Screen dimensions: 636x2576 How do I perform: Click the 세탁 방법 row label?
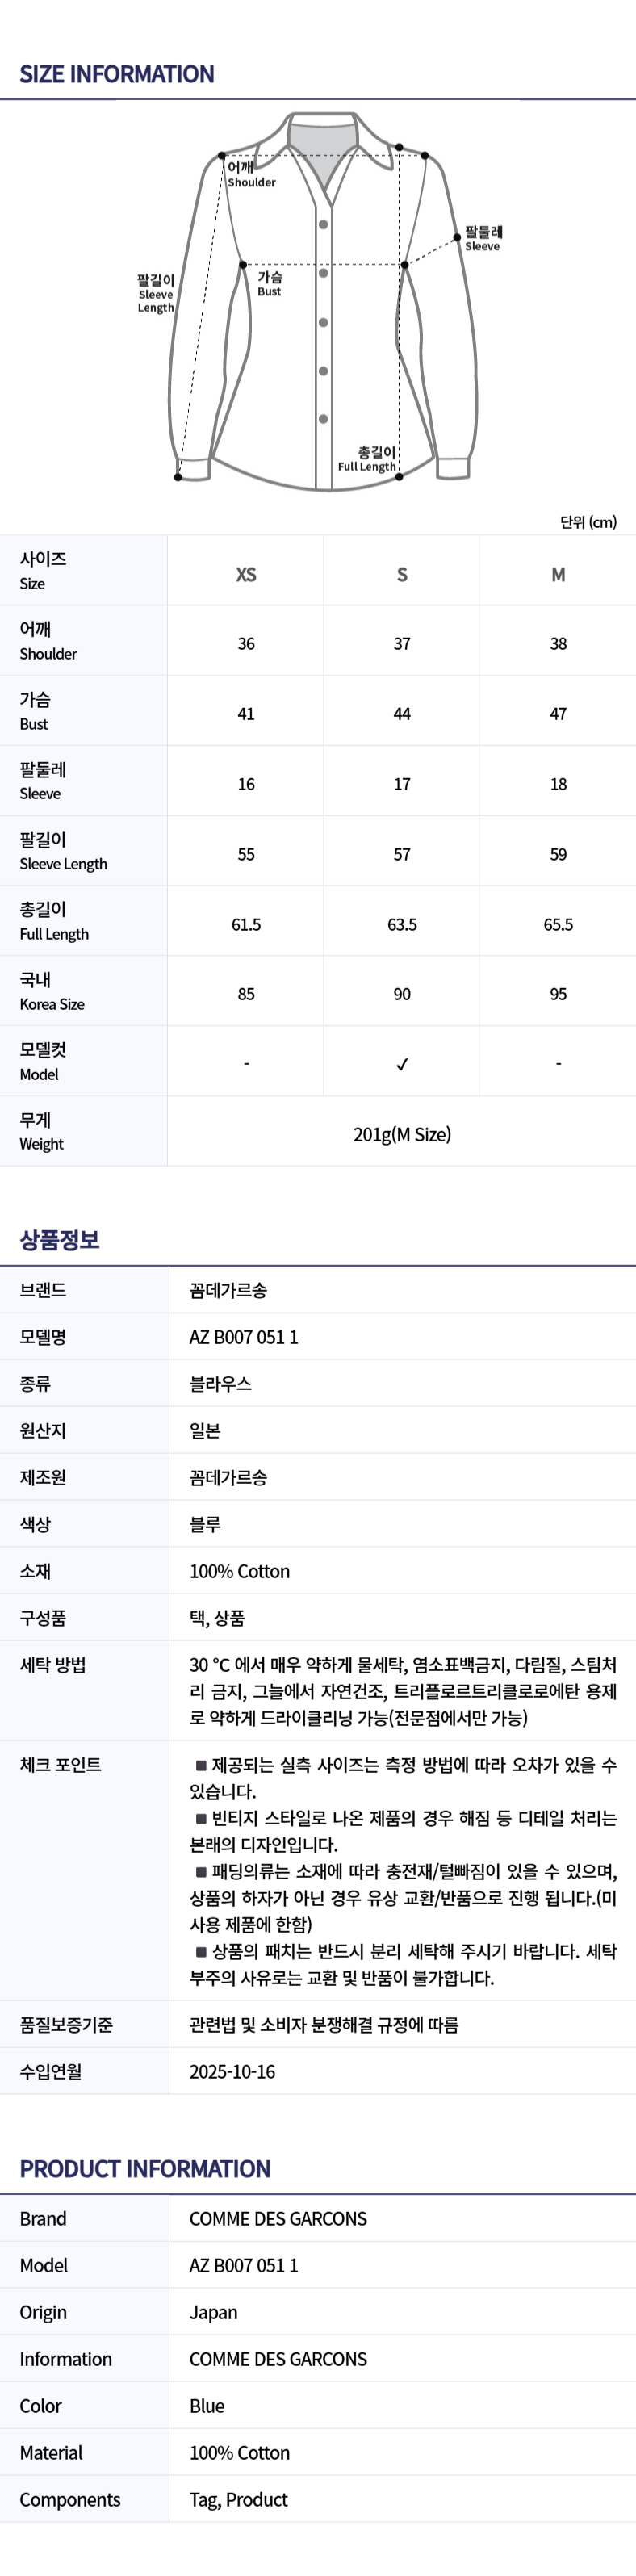click(x=53, y=1664)
